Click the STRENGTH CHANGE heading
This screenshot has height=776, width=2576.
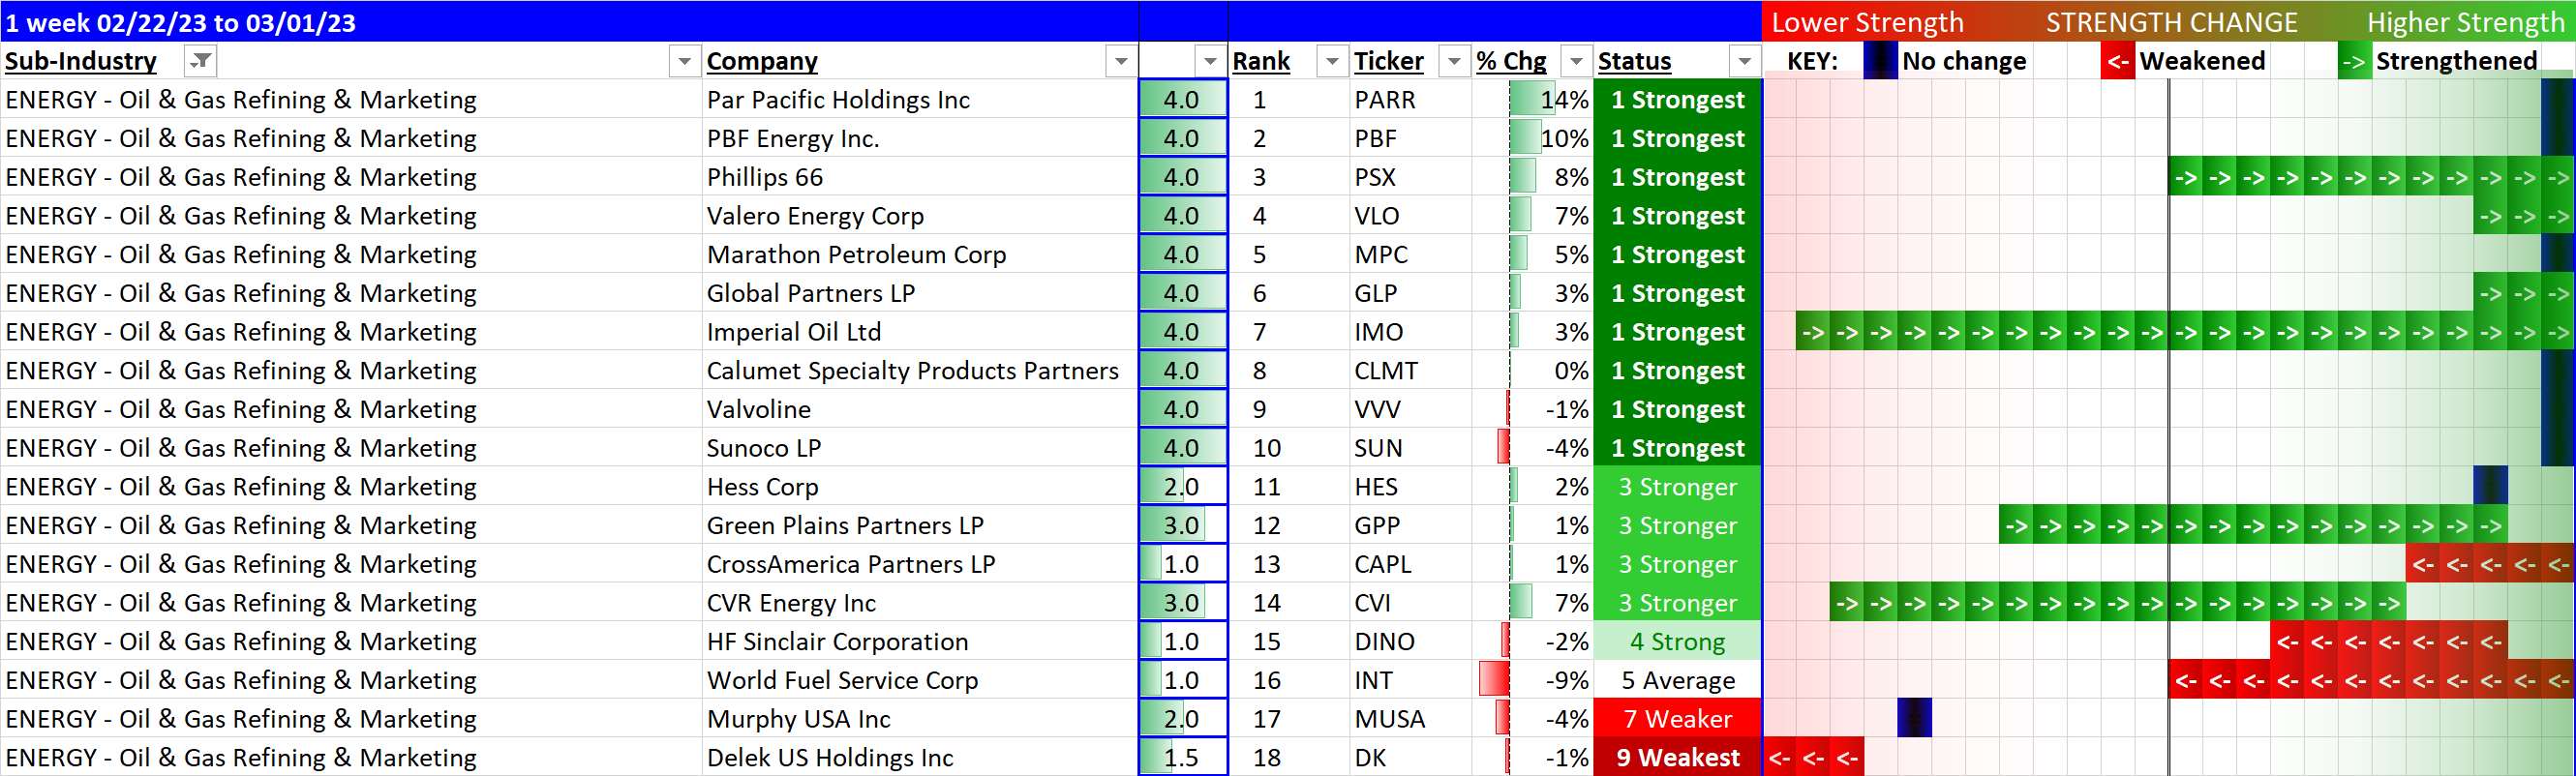pos(2171,22)
